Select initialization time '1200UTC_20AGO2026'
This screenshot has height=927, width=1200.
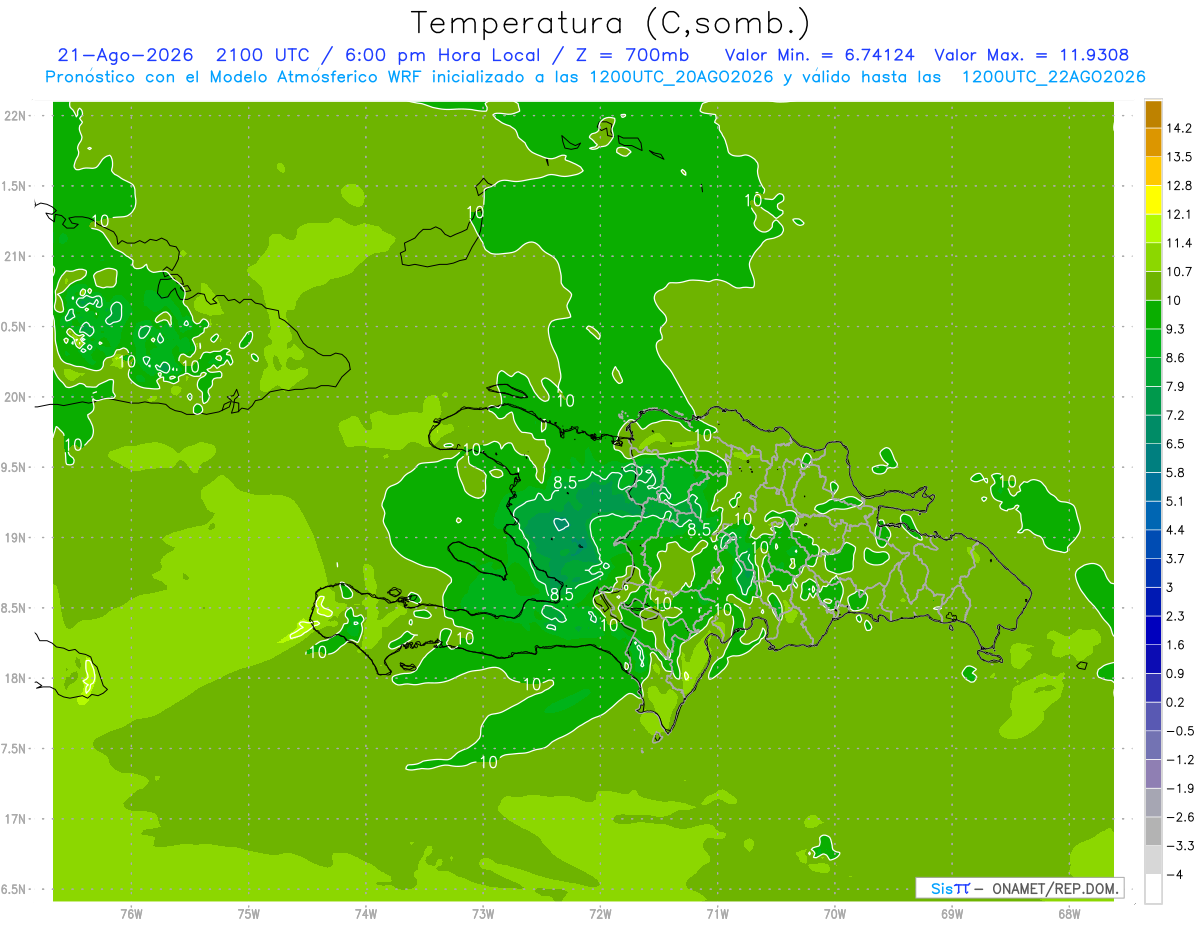click(x=680, y=77)
